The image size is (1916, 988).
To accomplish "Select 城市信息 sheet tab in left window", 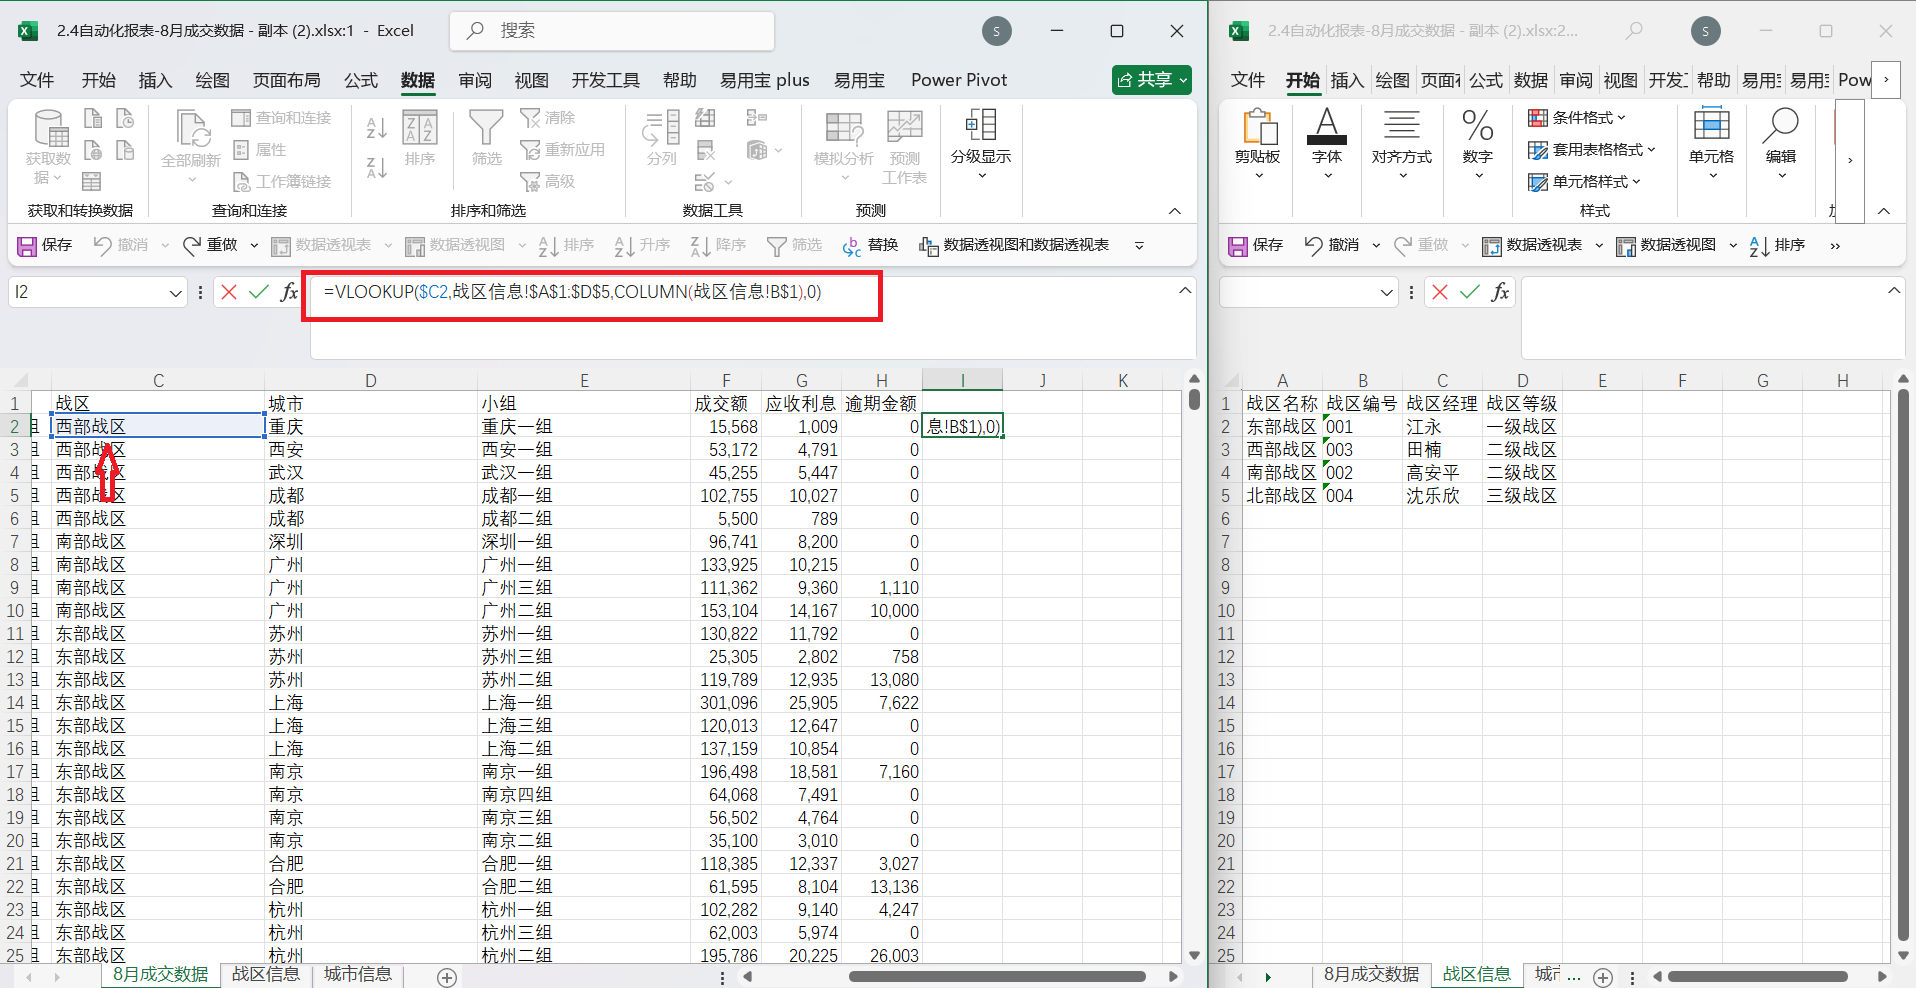I will [x=358, y=975].
